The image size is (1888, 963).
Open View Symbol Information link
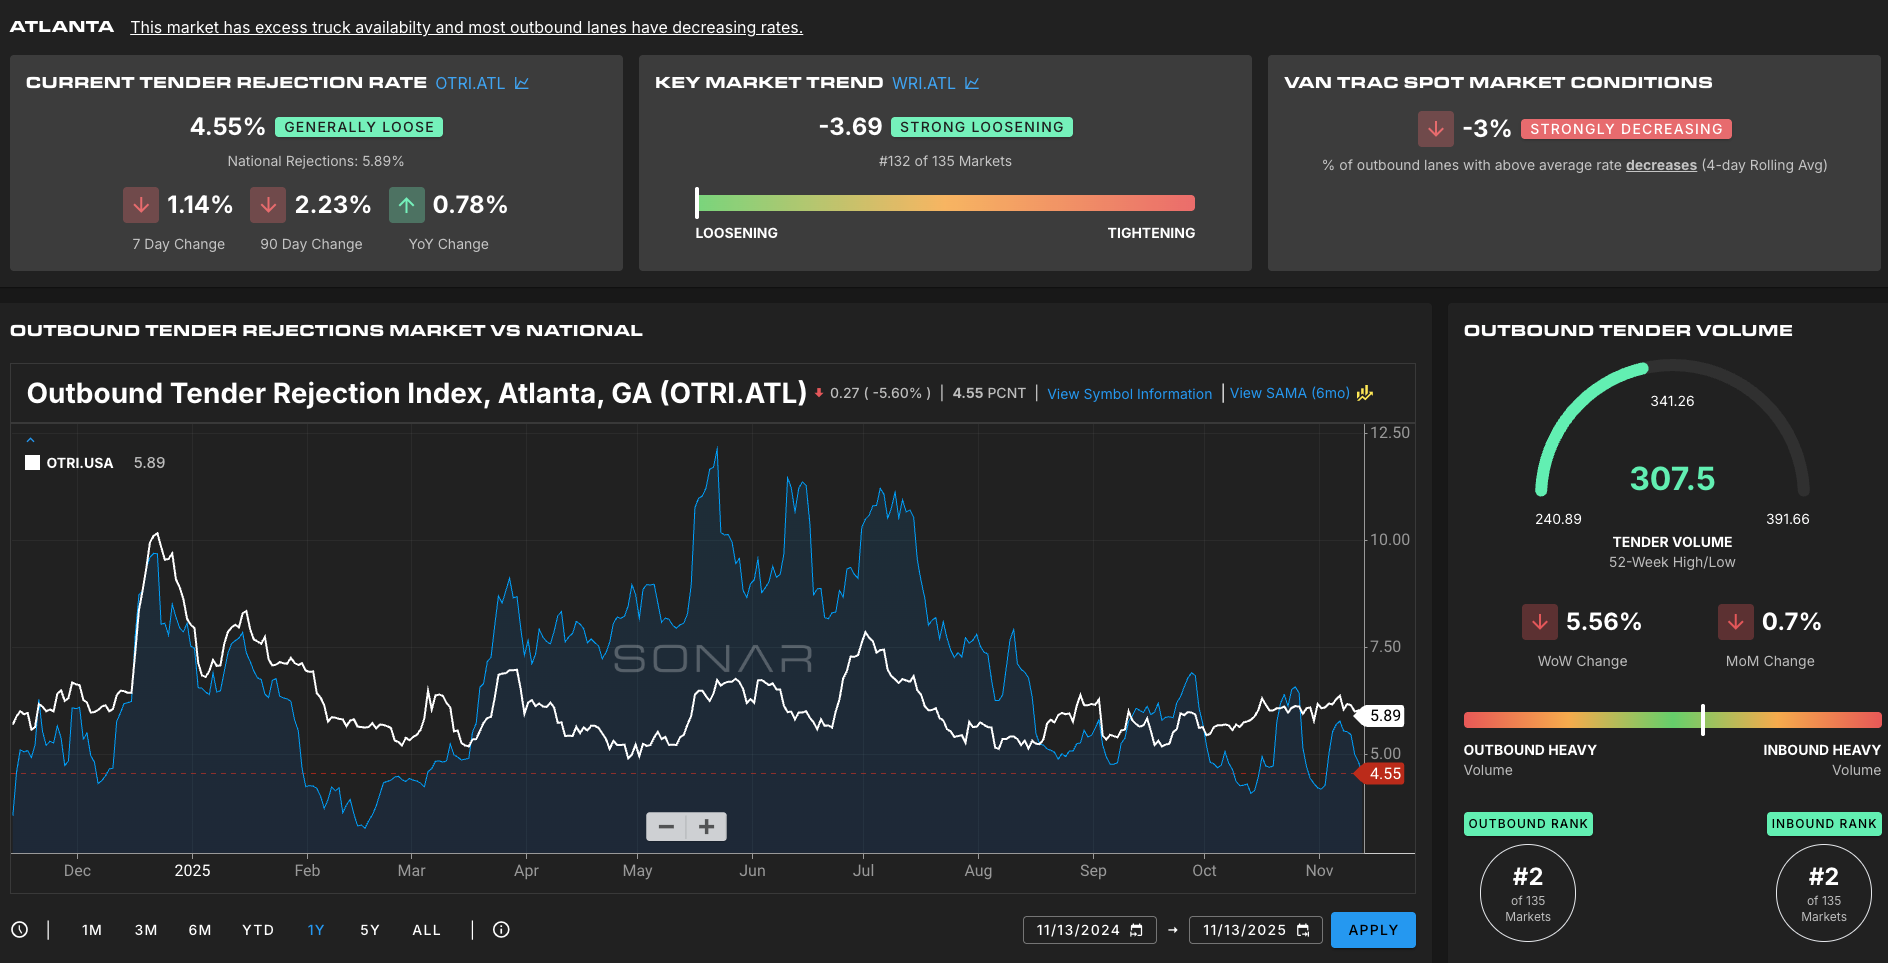tap(1129, 394)
